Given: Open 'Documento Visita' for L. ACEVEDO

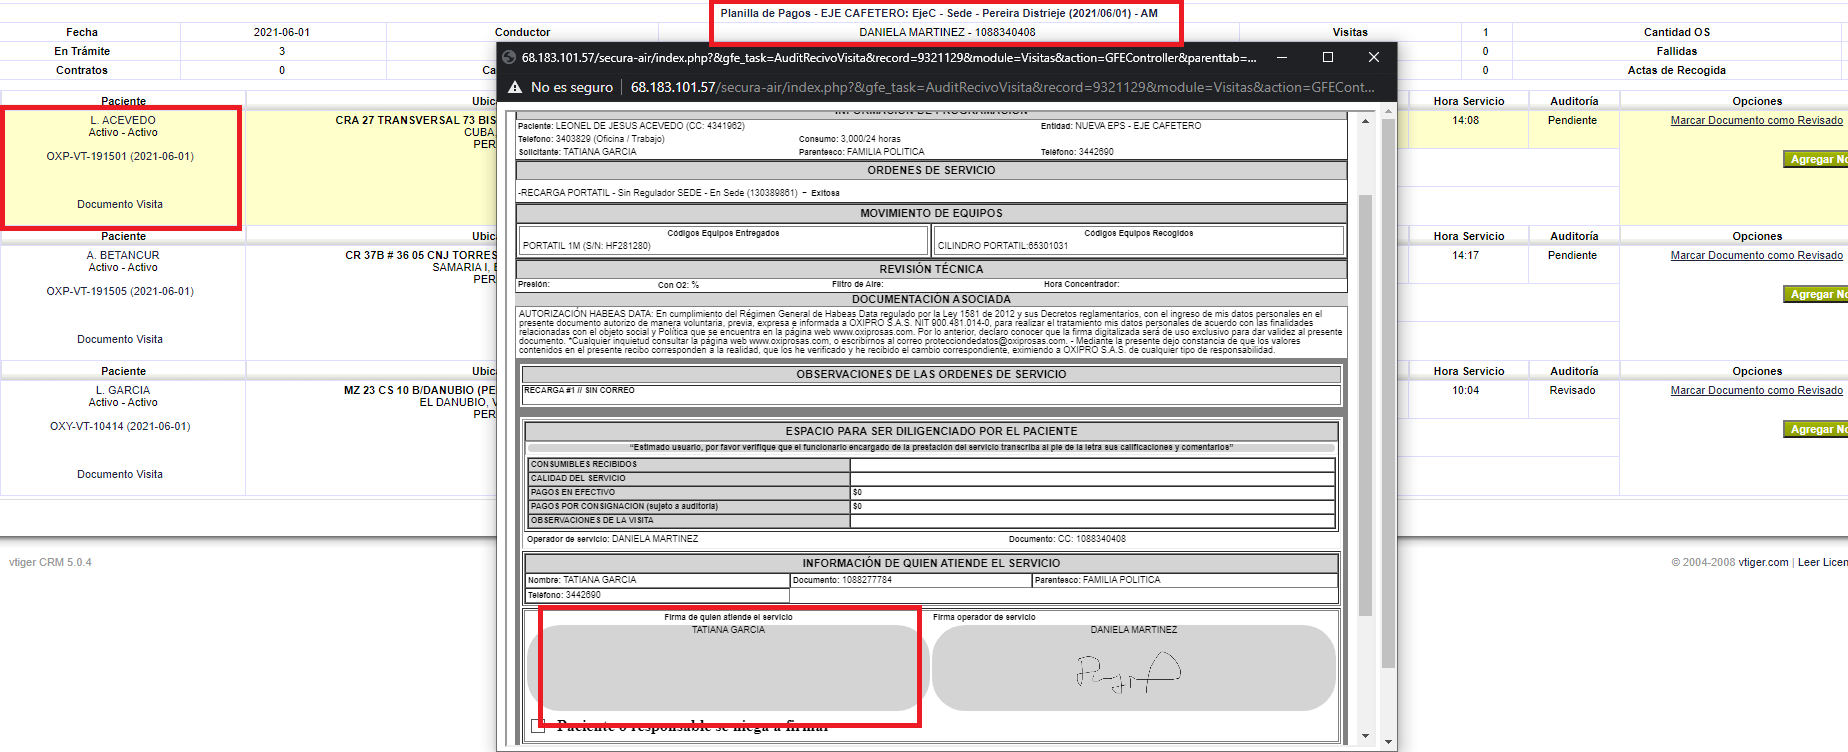Looking at the screenshot, I should click(x=120, y=204).
